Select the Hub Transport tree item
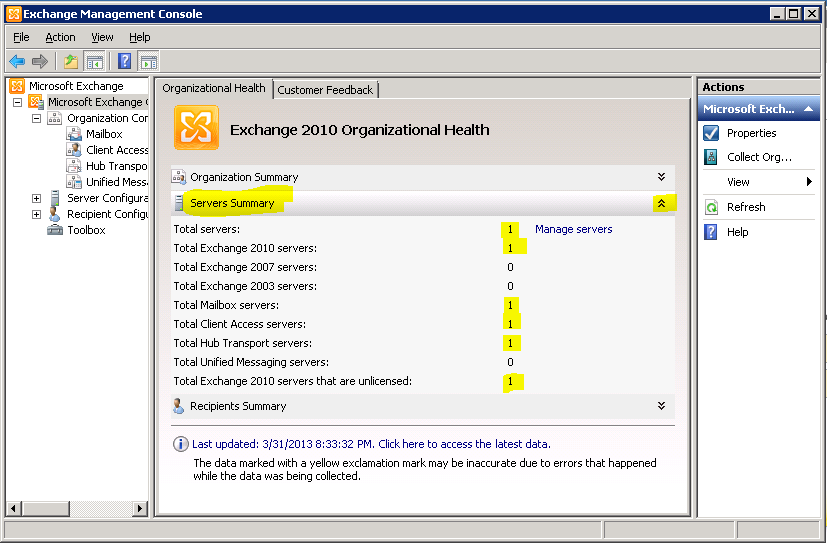Screen dimensions: 827x543 [117, 166]
